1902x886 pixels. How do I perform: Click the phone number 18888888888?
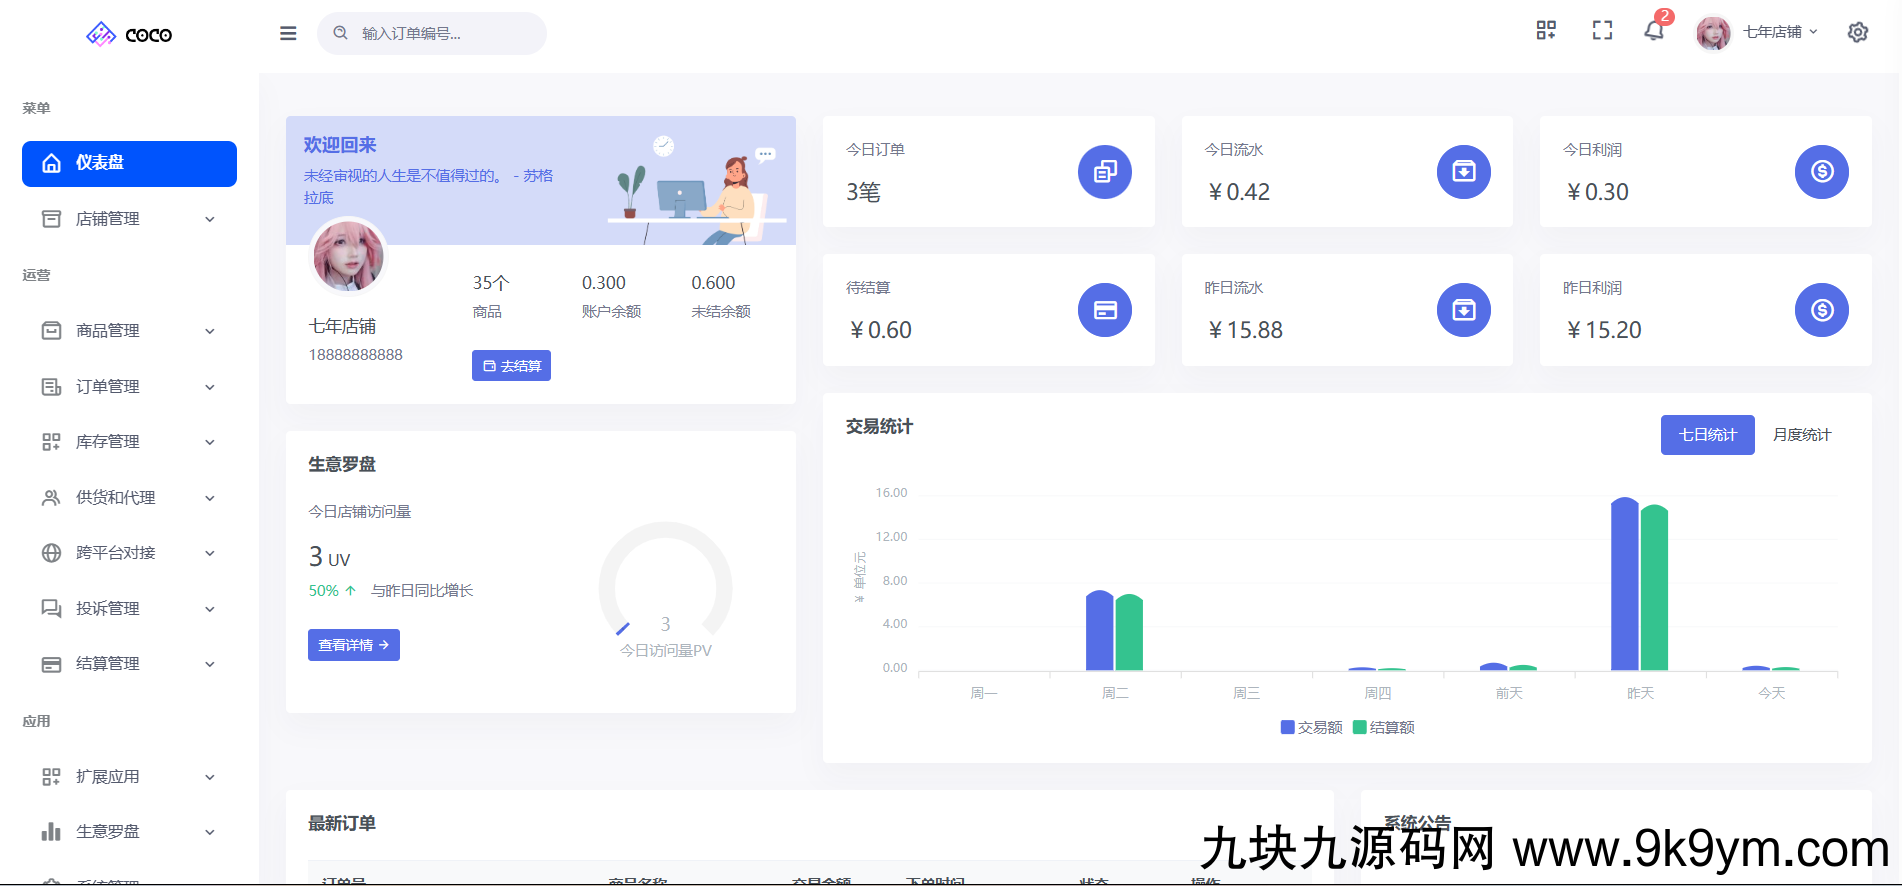click(x=356, y=355)
